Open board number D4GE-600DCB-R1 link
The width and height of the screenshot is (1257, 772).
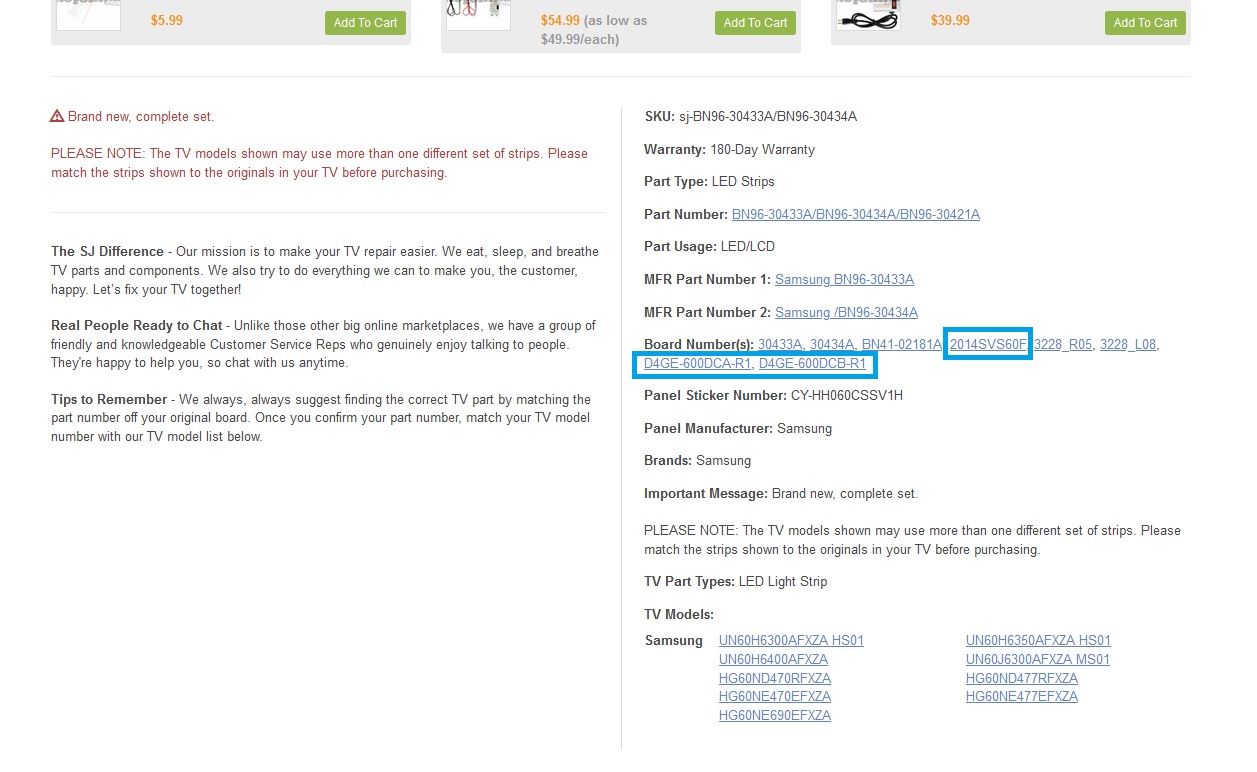point(812,364)
